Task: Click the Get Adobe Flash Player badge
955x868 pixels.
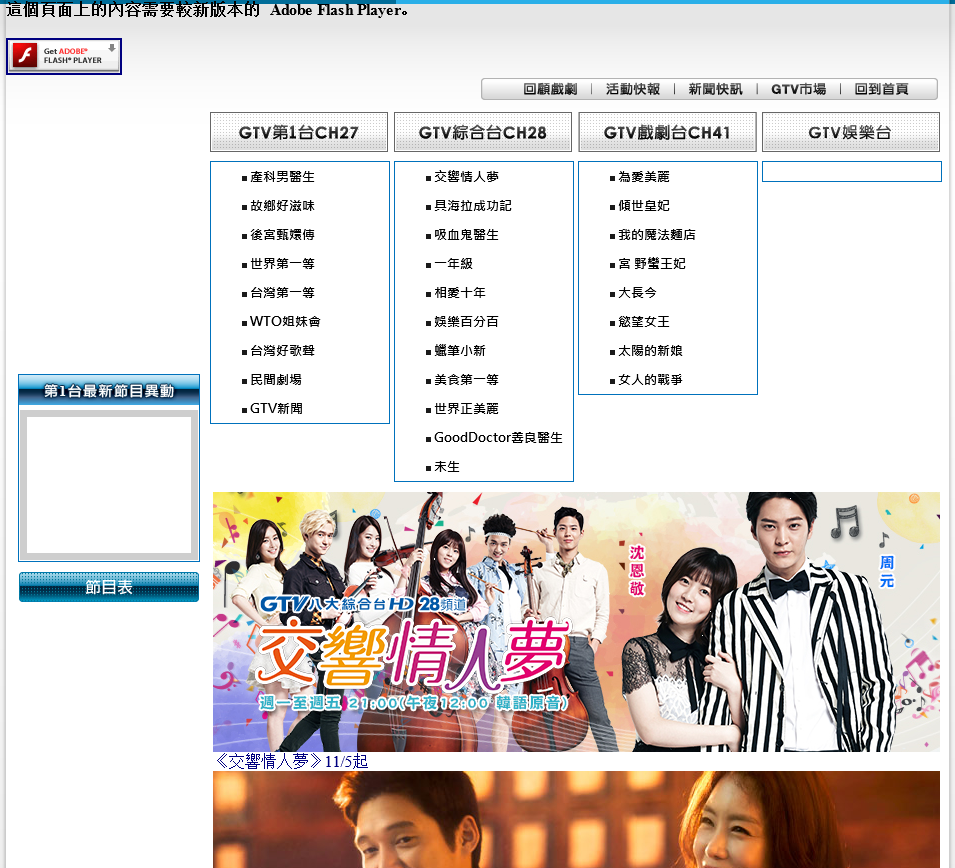Action: (64, 56)
